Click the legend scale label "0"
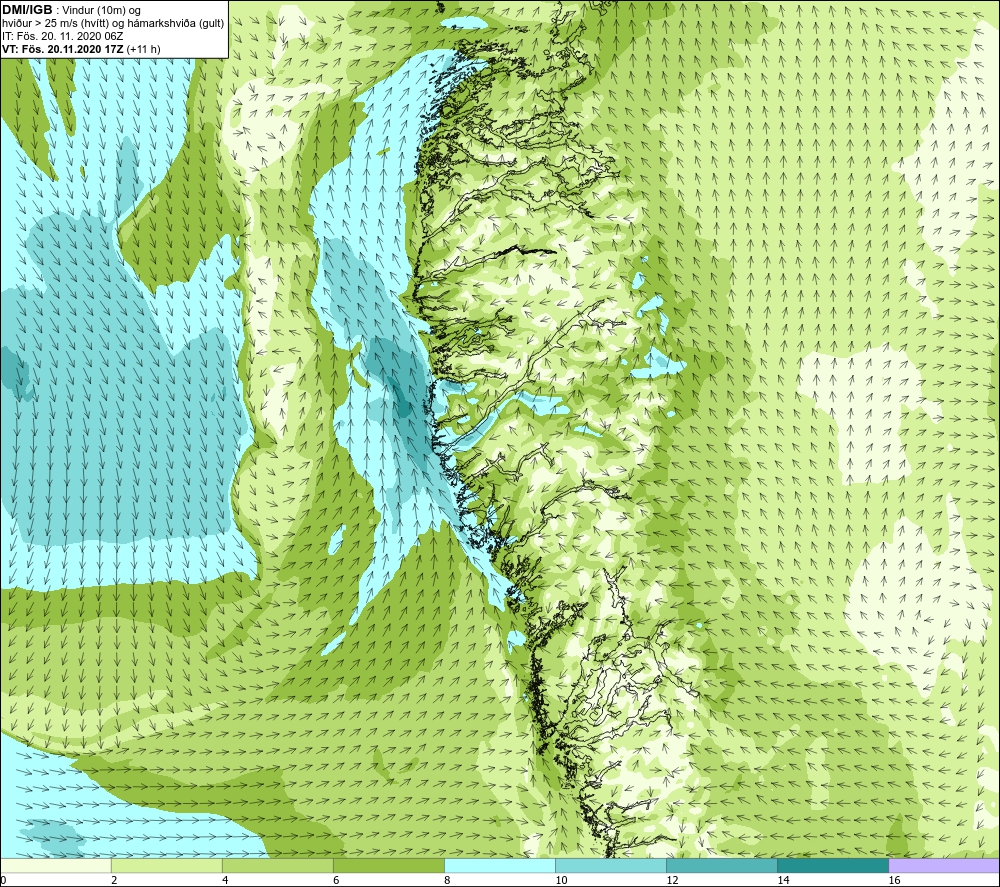 click(4, 881)
